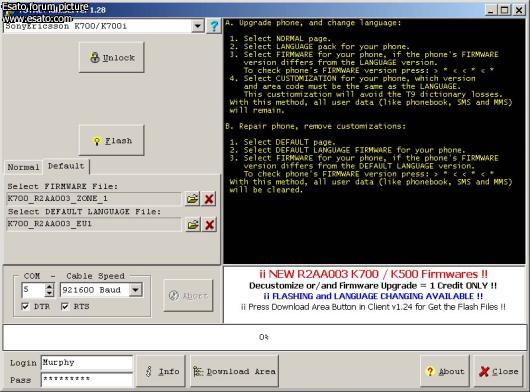This screenshot has width=530, height=392.
Task: Click the Info button
Action: [x=161, y=371]
